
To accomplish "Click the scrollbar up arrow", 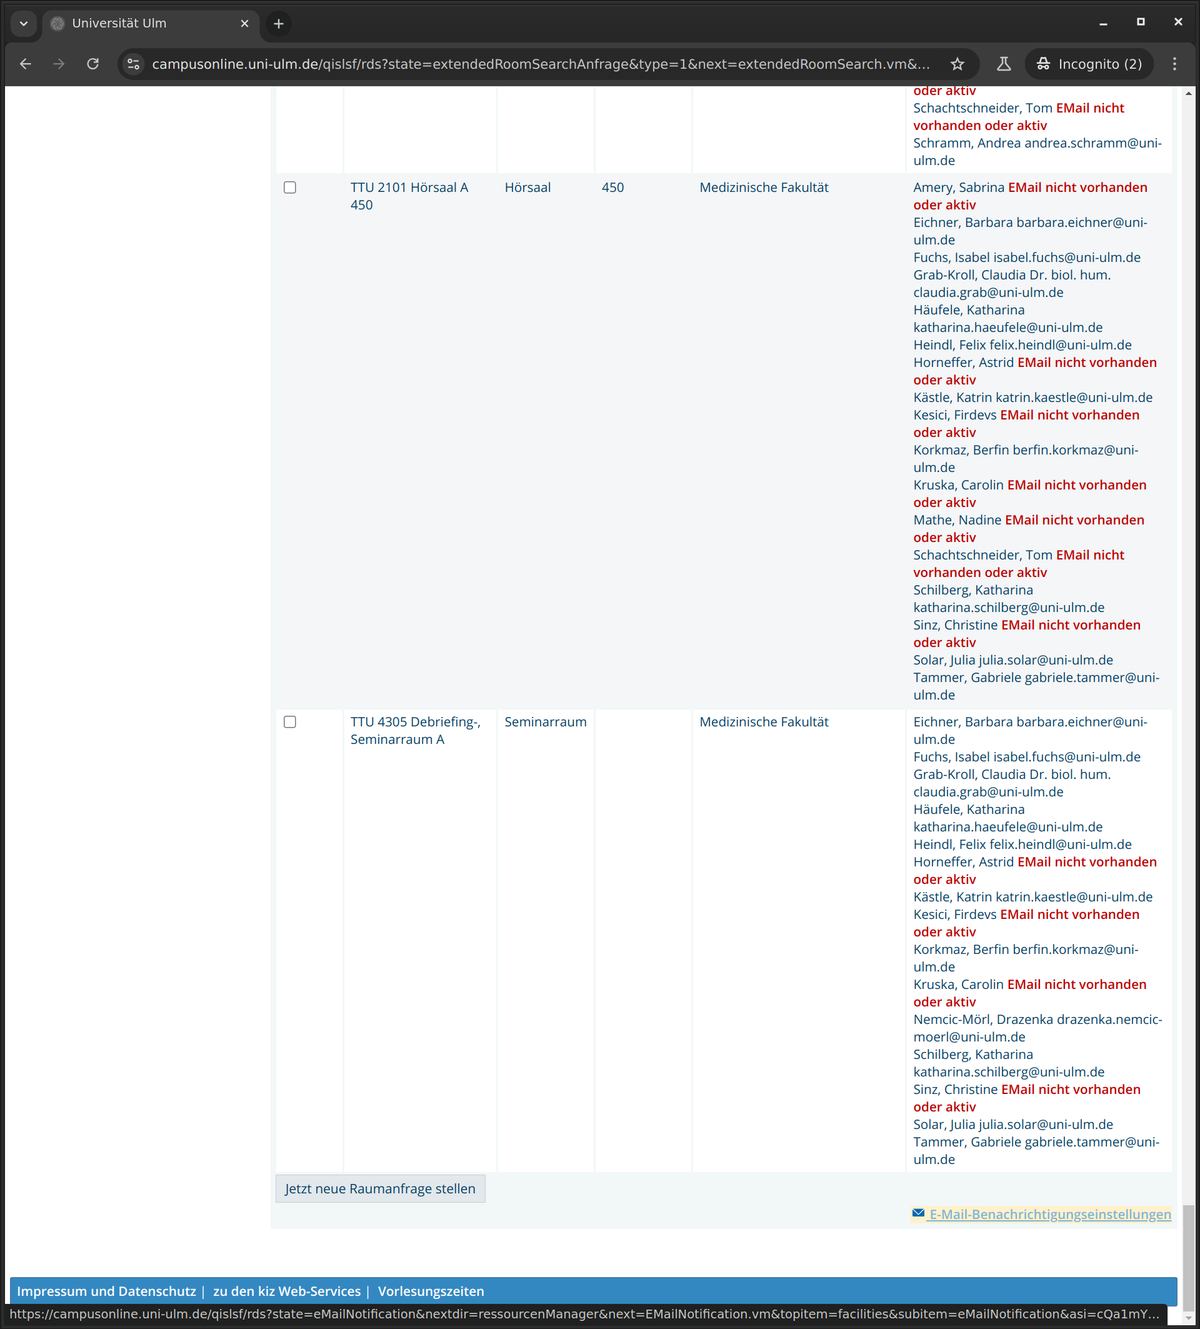I will coord(1188,93).
